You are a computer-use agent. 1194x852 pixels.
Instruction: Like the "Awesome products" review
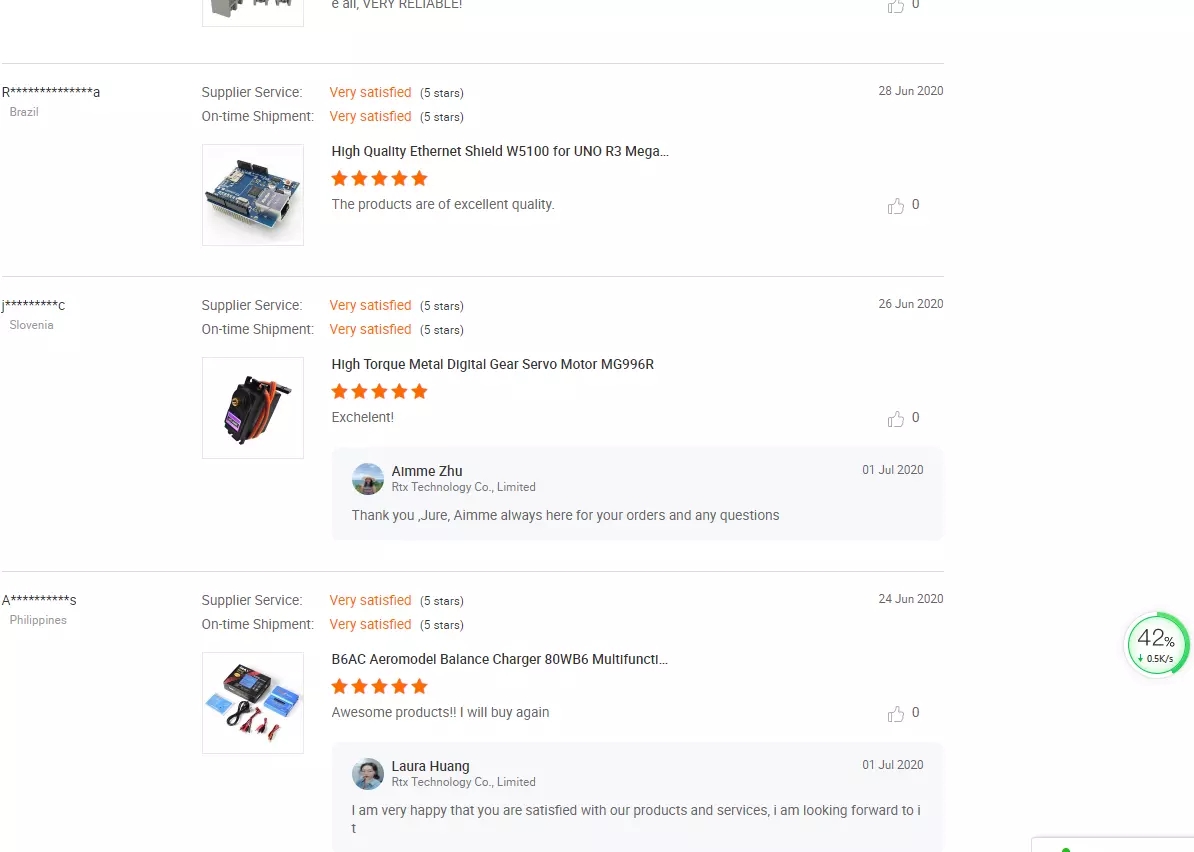point(896,713)
